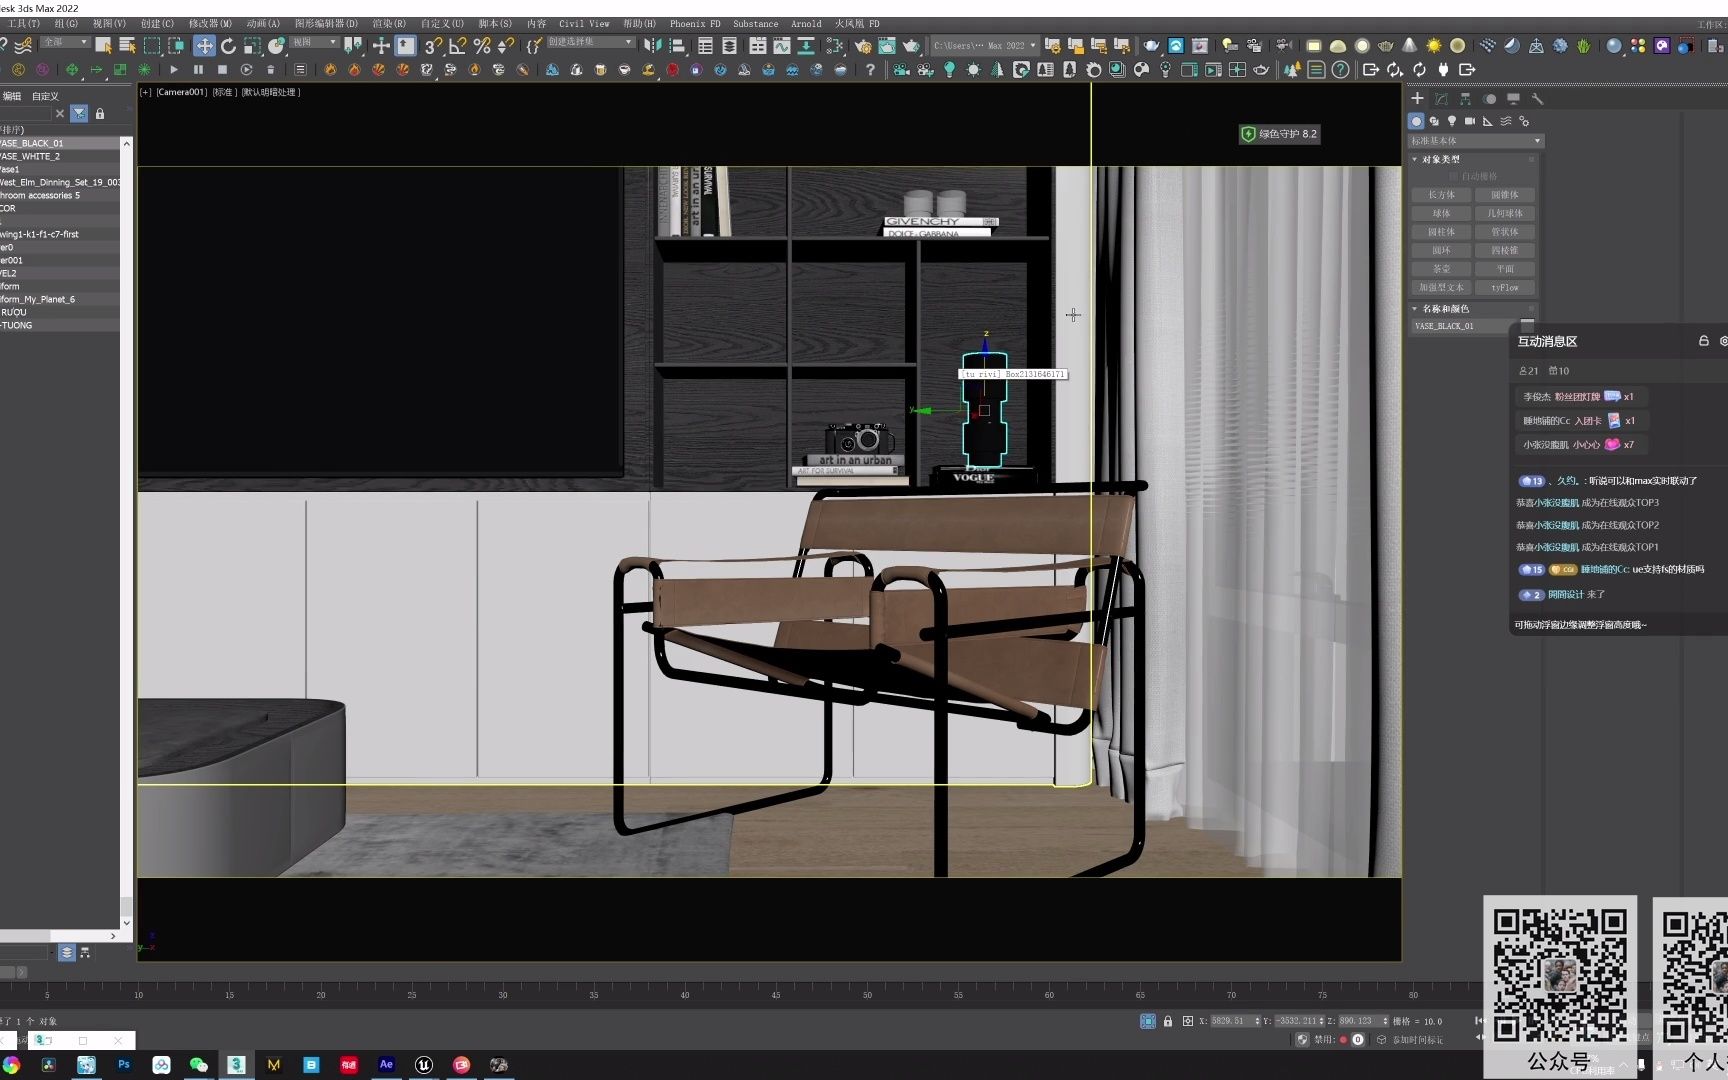Open the C:\Users project path dropdown

pyautogui.click(x=985, y=45)
